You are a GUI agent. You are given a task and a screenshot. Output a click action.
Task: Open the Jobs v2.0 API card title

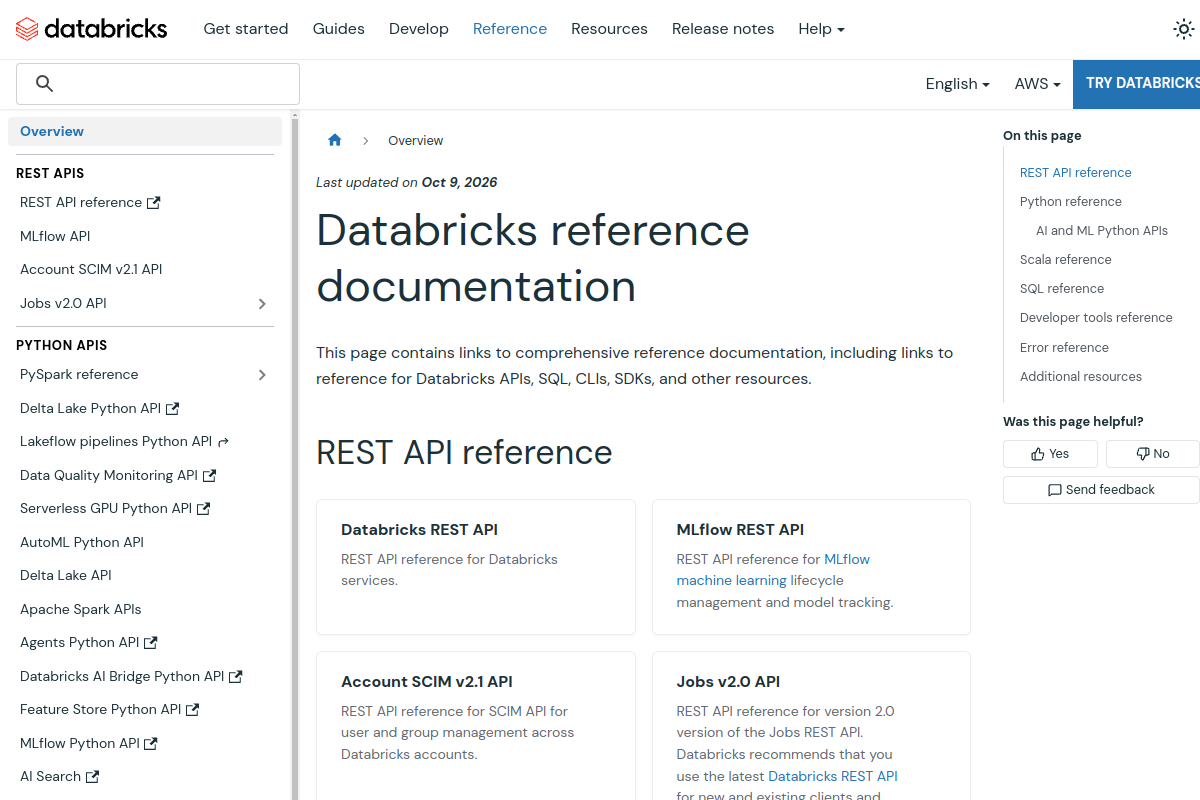click(728, 682)
